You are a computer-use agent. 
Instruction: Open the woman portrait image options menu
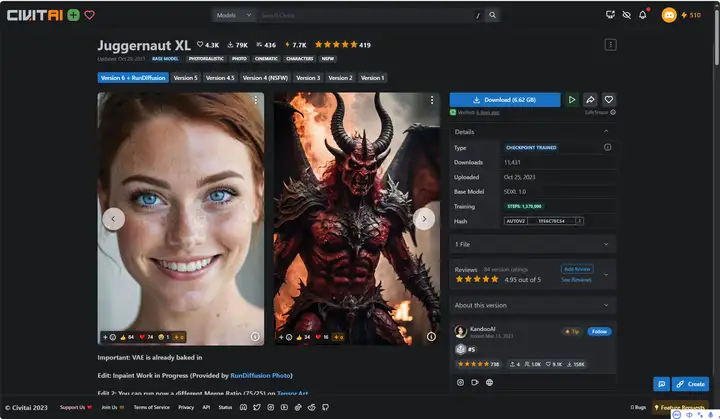[256, 100]
